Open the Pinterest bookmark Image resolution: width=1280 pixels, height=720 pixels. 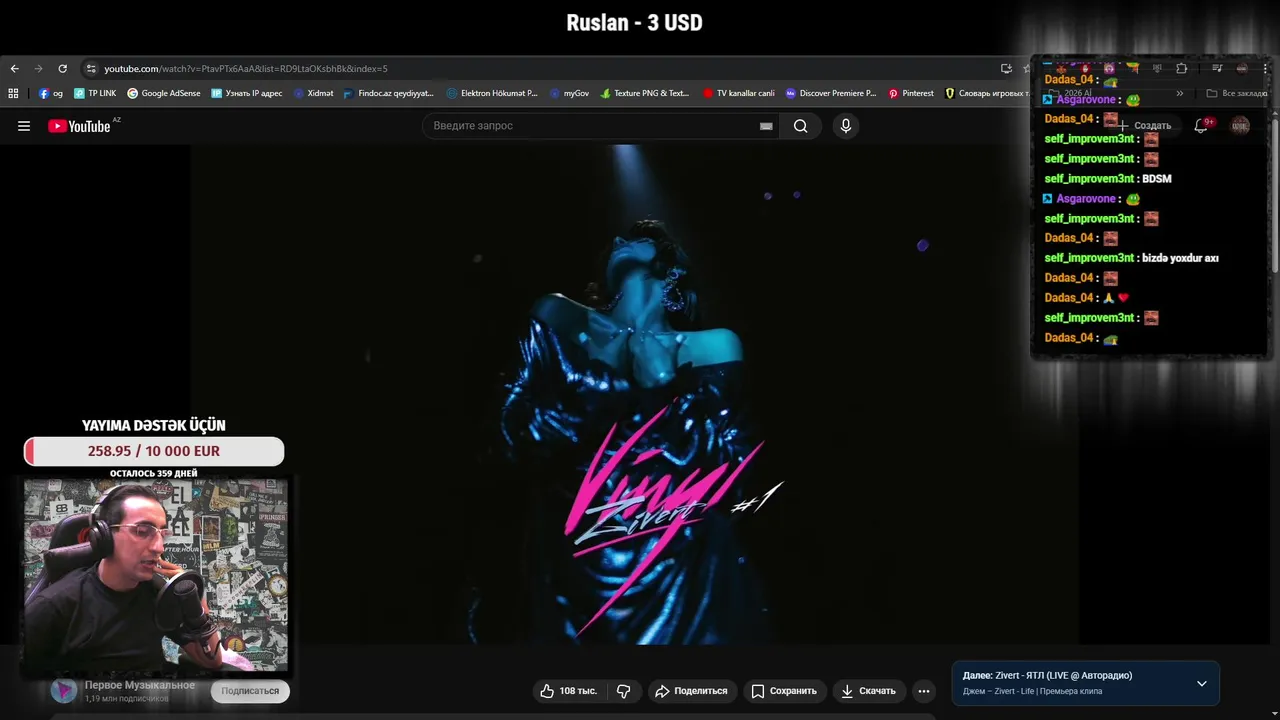tap(911, 93)
